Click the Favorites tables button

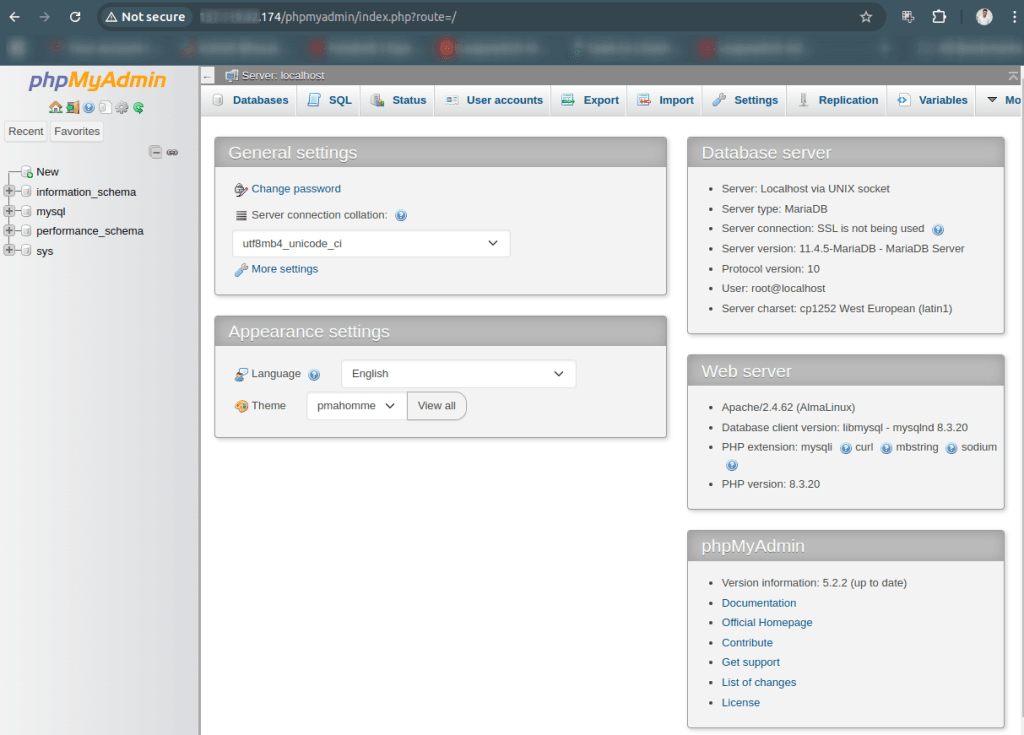click(x=77, y=131)
